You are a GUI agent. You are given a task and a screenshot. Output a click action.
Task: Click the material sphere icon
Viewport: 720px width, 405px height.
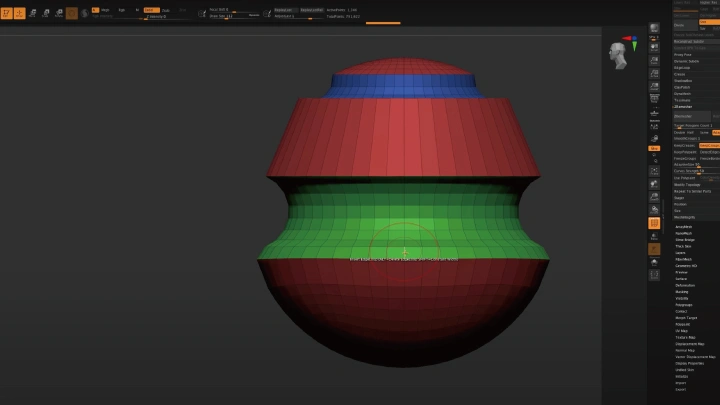click(84, 13)
